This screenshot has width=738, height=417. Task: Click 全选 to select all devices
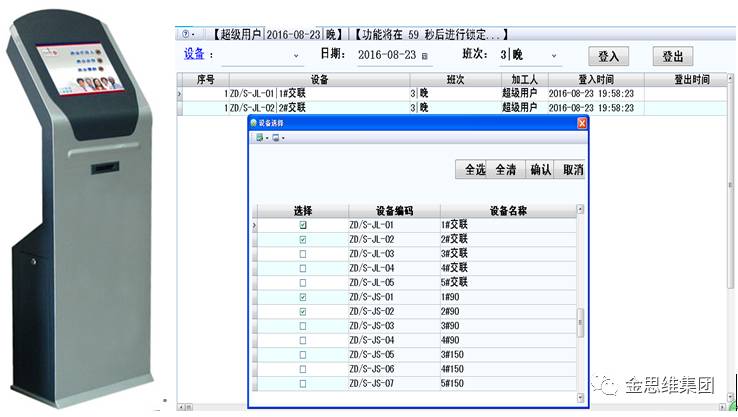pyautogui.click(x=473, y=170)
